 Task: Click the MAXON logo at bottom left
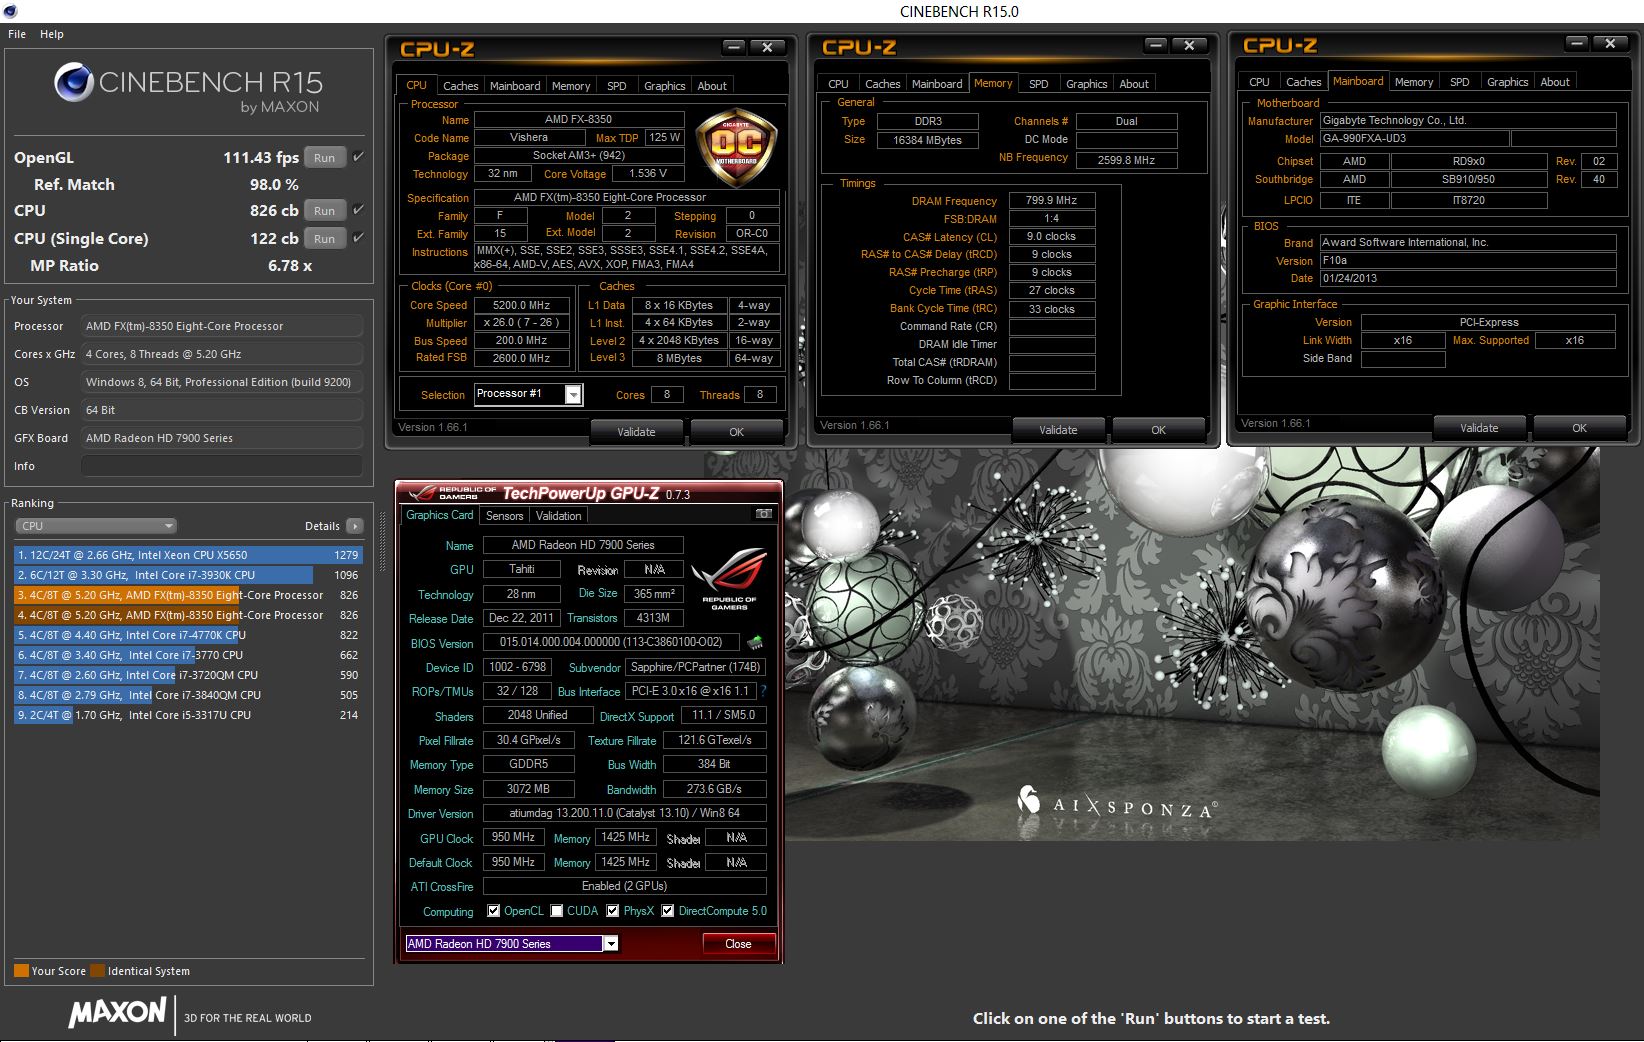tap(117, 1013)
